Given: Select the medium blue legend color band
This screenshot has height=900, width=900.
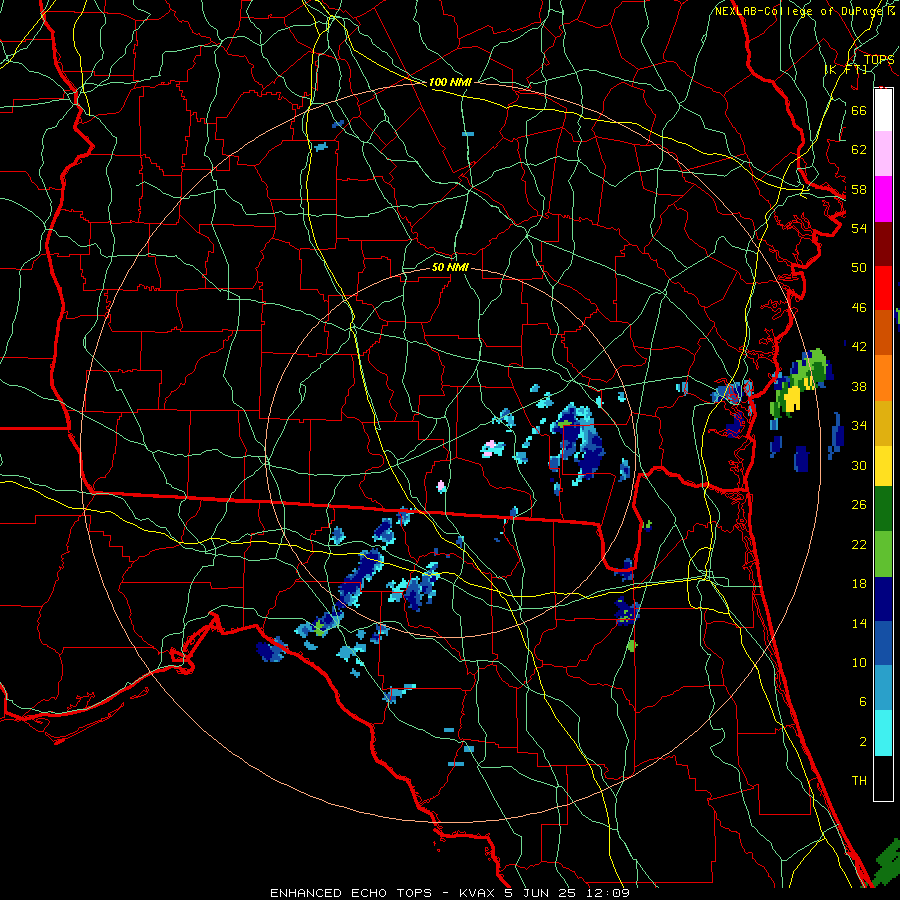Looking at the screenshot, I should [883, 643].
